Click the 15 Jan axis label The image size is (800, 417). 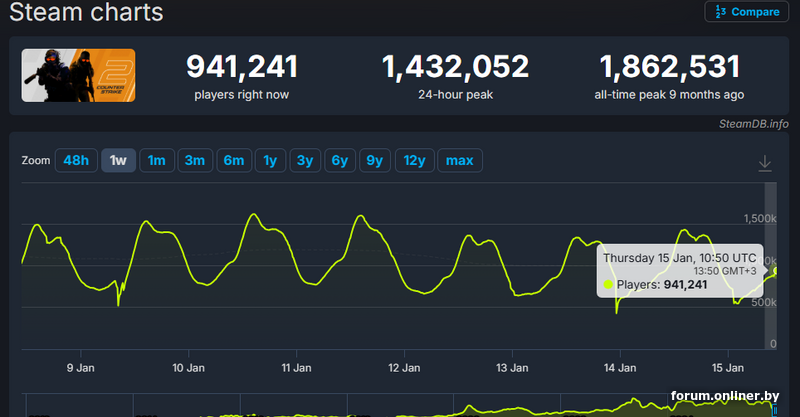coord(728,367)
